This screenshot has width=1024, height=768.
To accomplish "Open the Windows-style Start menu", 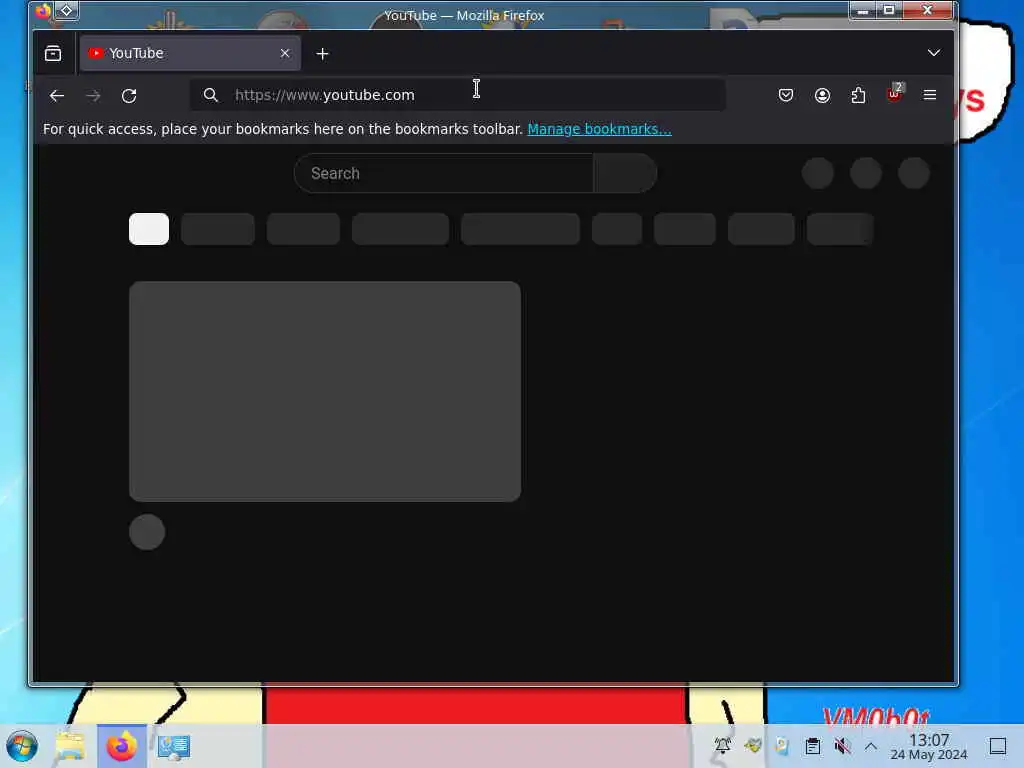I will pos(22,746).
